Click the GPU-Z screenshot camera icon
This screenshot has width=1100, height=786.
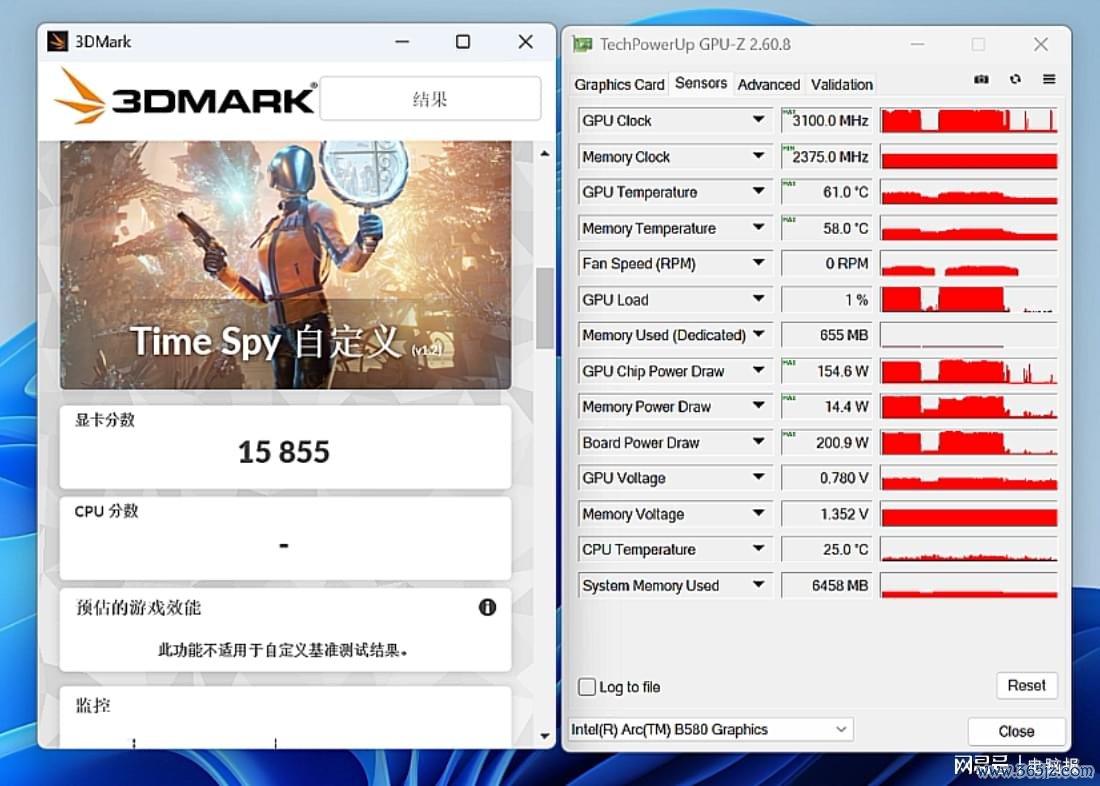(x=981, y=79)
